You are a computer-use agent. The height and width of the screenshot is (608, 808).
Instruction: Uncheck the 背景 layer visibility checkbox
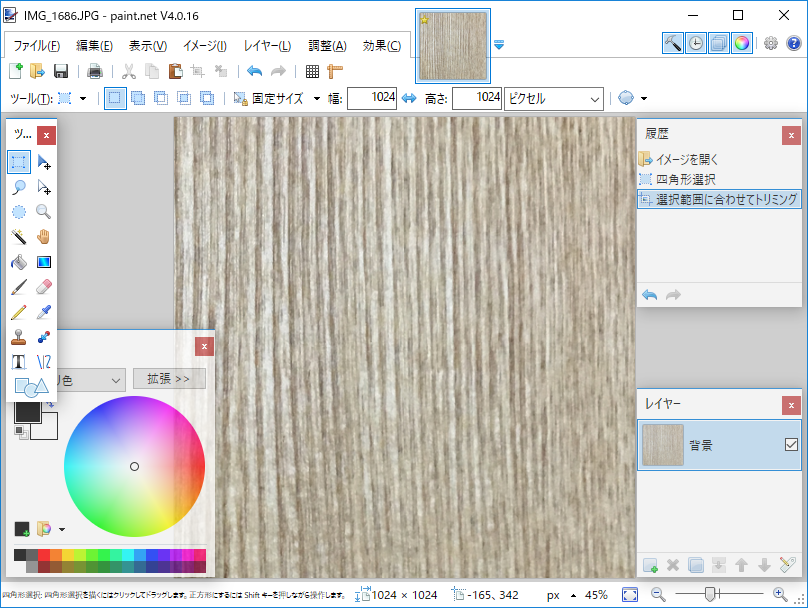click(x=792, y=444)
